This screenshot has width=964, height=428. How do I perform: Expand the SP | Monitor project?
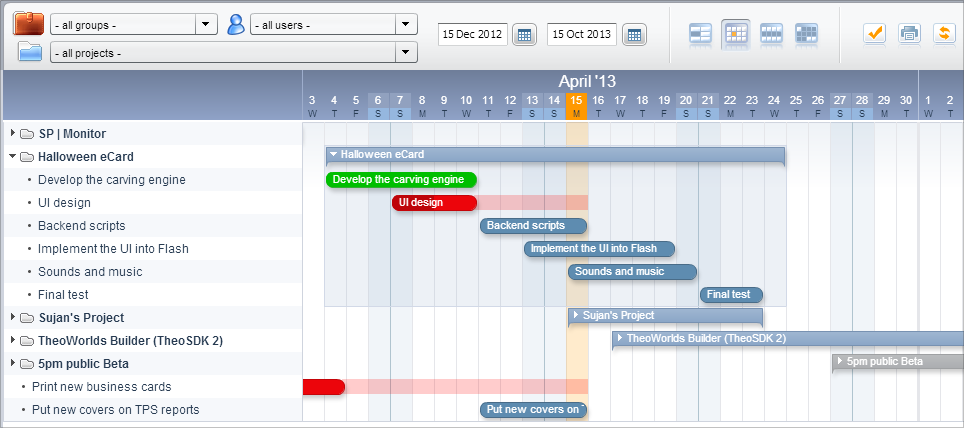(x=12, y=133)
